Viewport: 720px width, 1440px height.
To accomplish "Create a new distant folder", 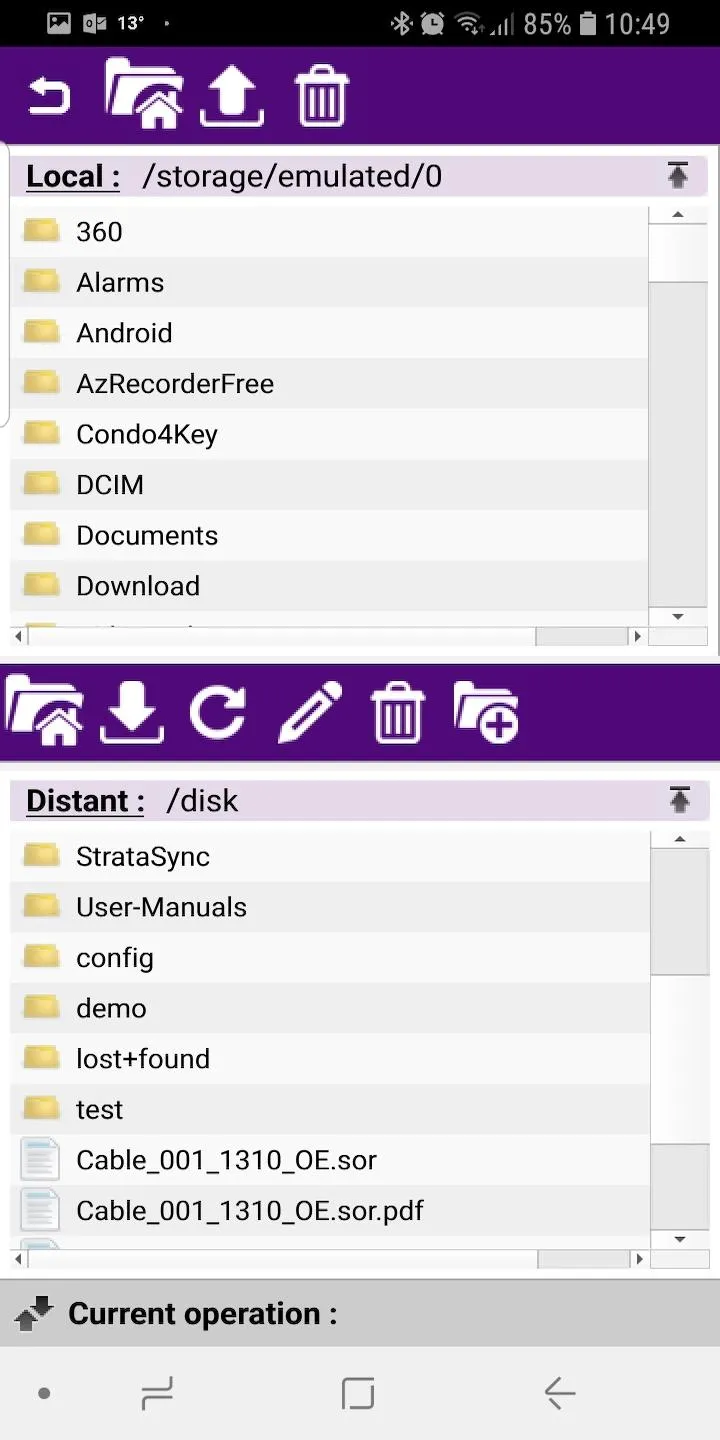I will click(486, 712).
